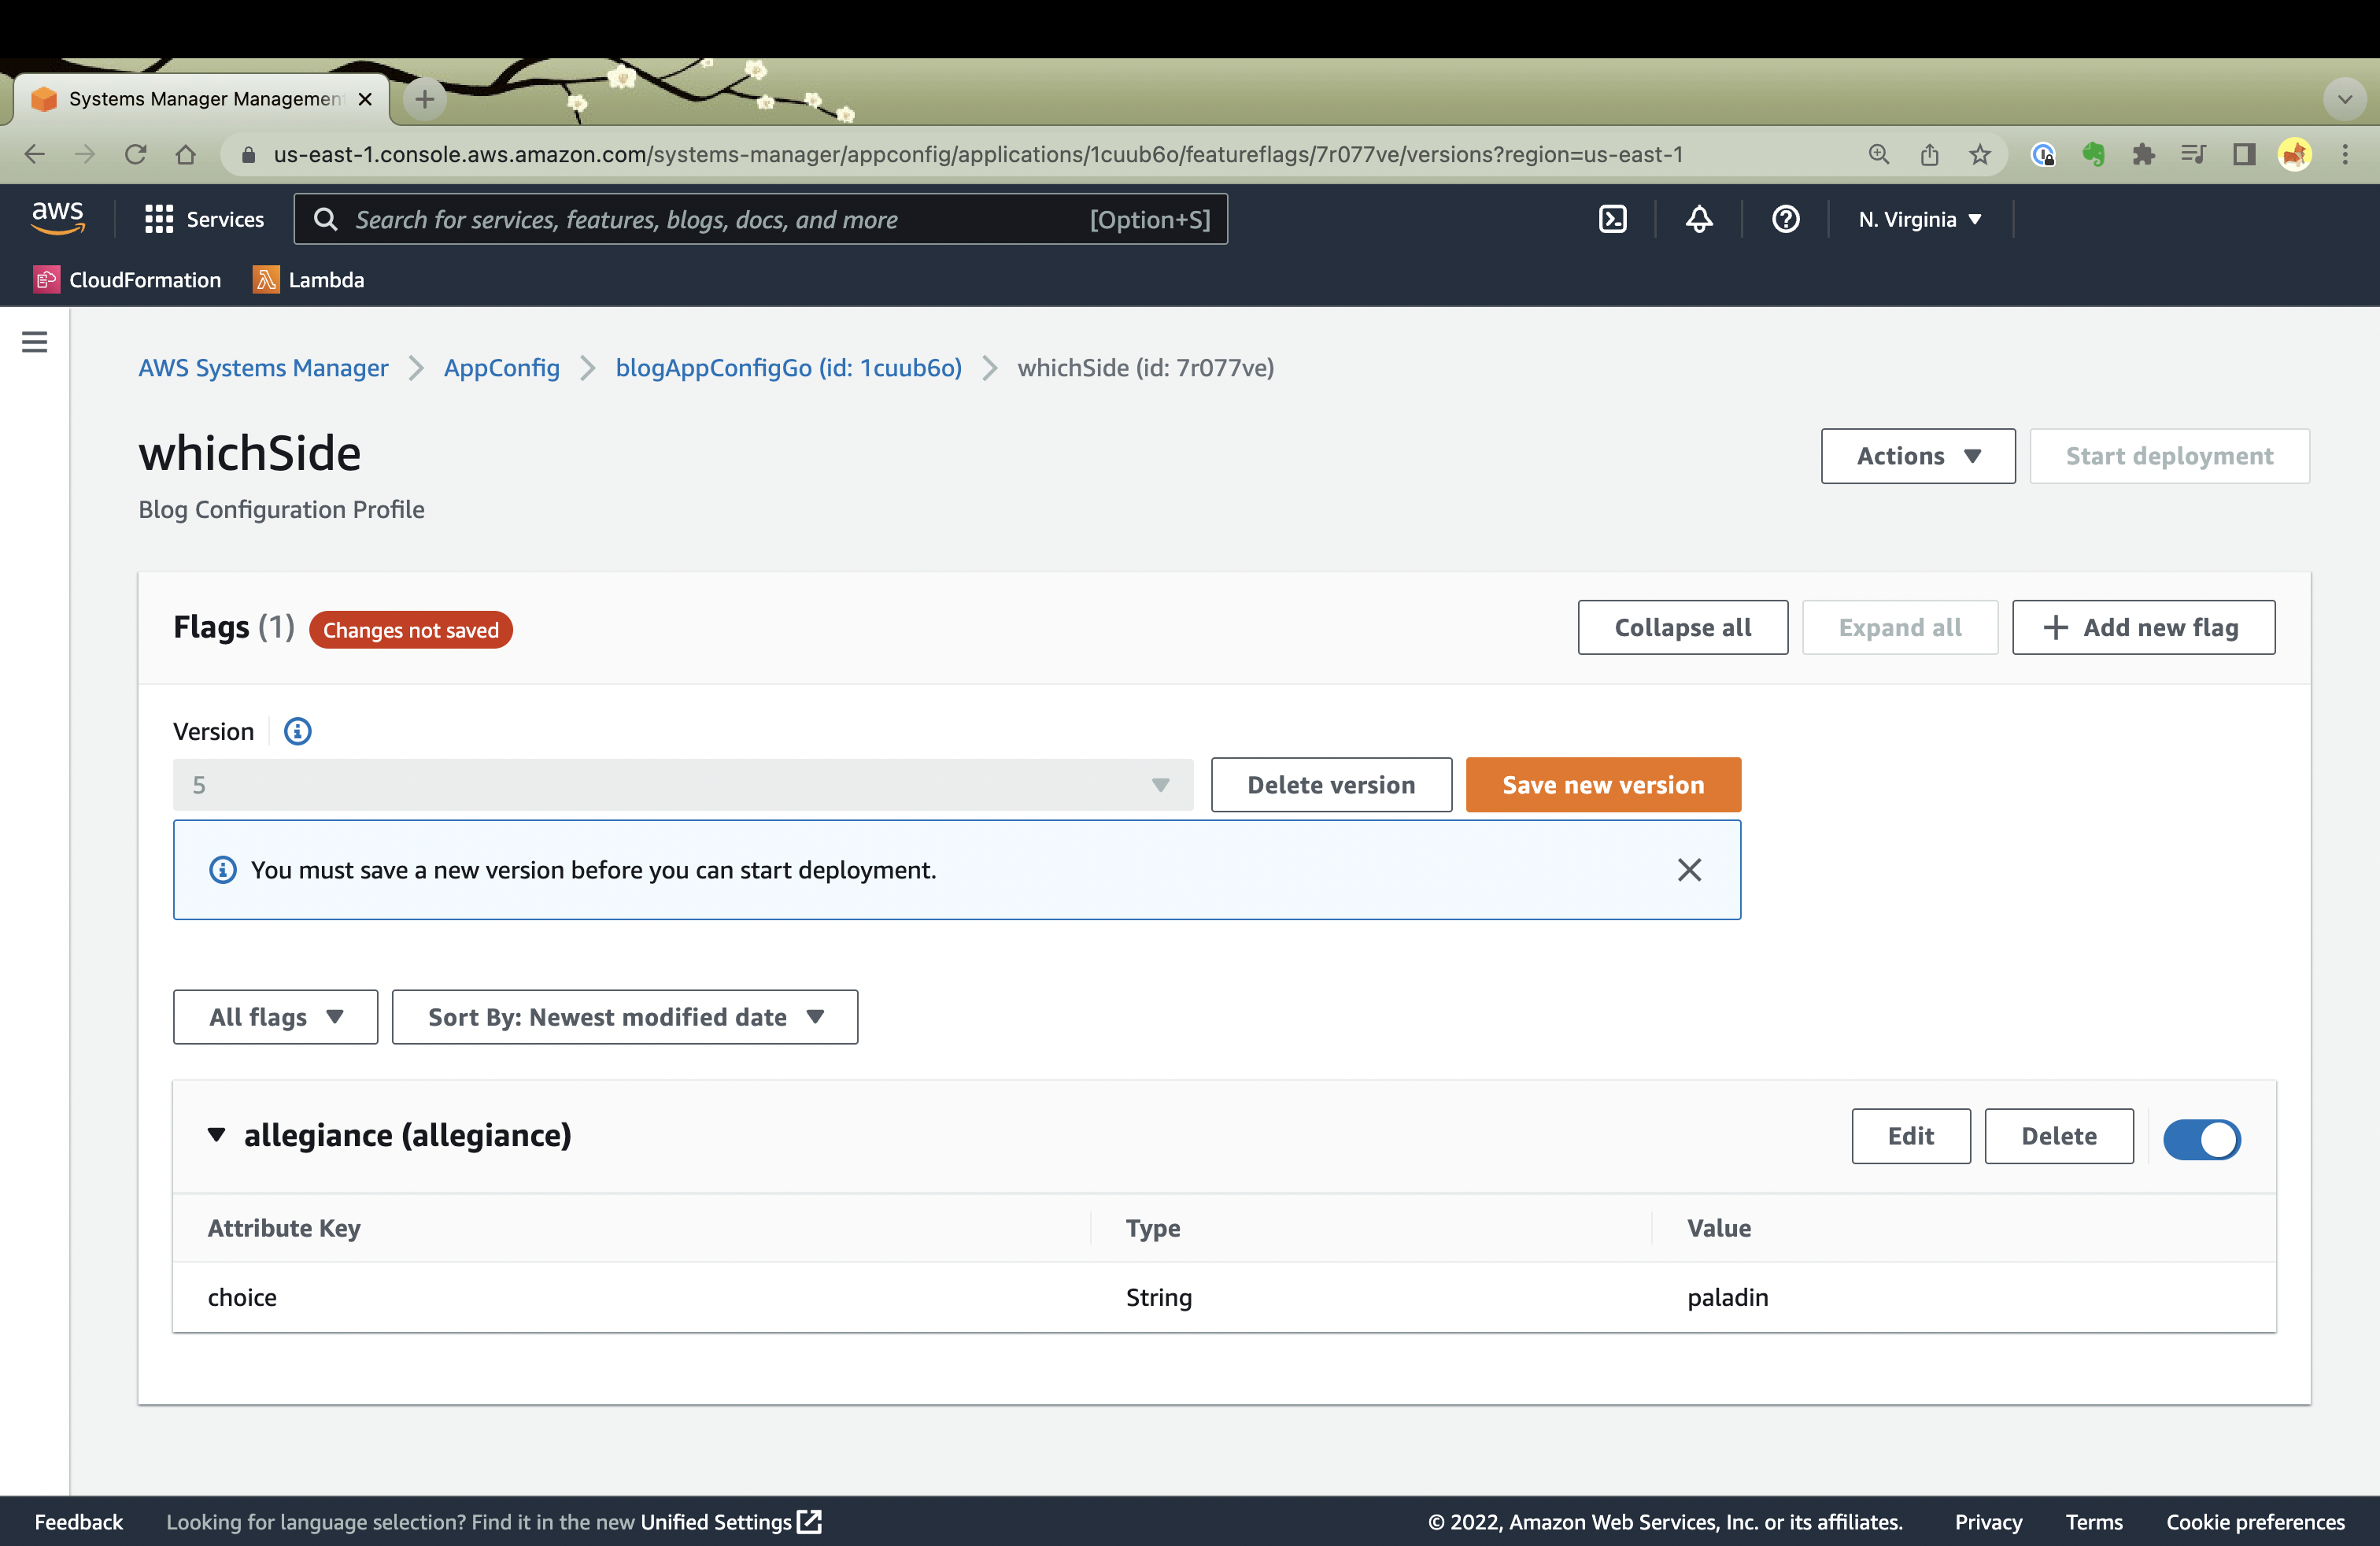
Task: Dismiss the save new version notice
Action: coord(1689,869)
